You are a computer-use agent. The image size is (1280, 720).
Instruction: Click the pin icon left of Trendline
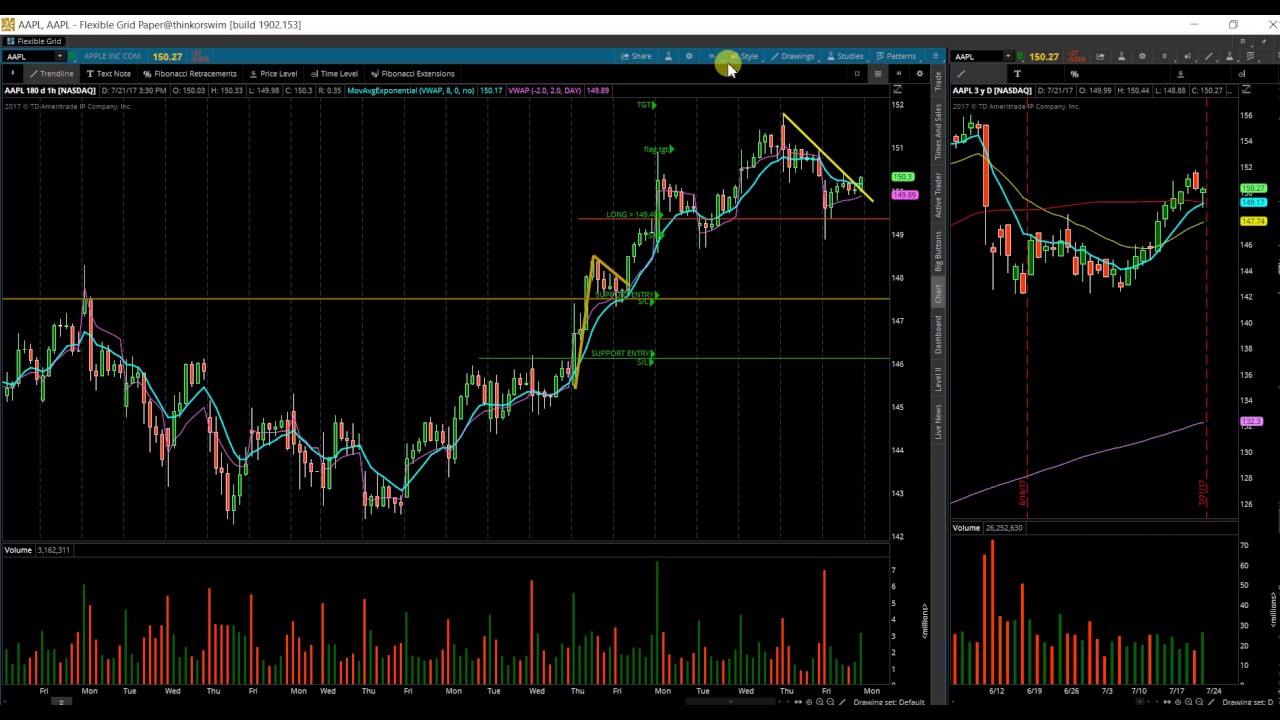[x=12, y=73]
